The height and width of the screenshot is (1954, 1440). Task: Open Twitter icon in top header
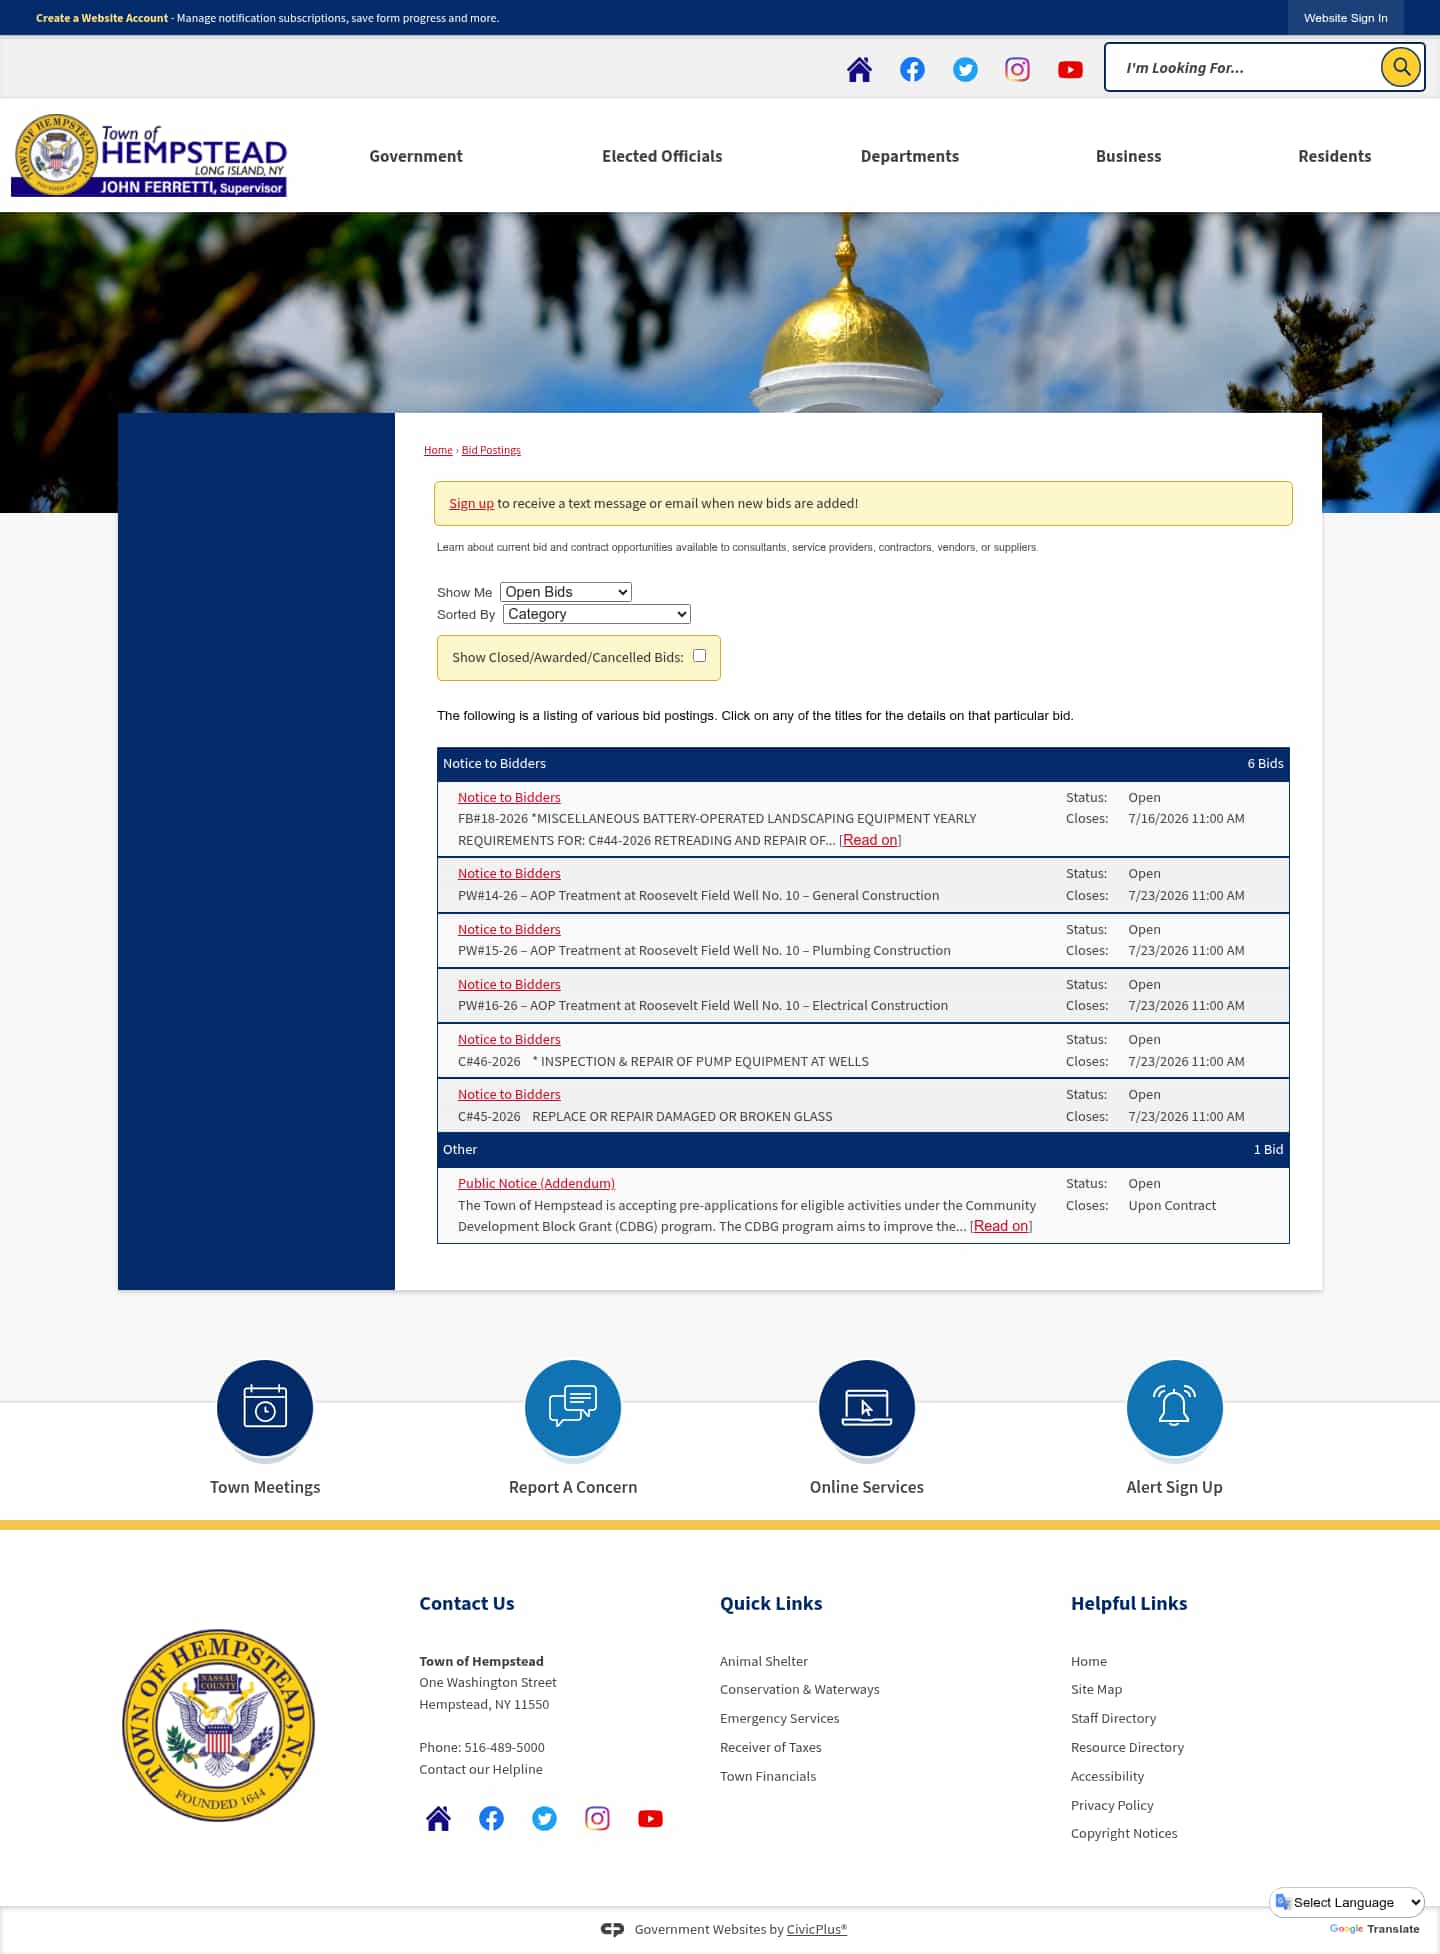click(965, 69)
